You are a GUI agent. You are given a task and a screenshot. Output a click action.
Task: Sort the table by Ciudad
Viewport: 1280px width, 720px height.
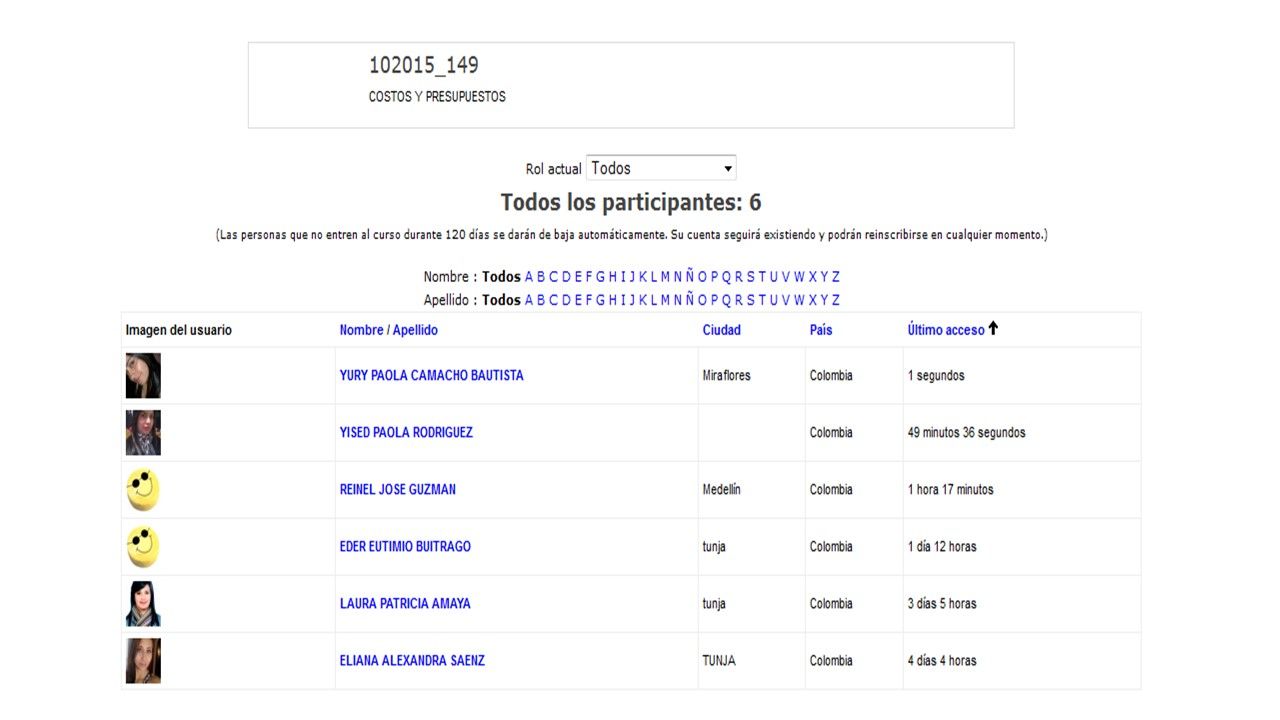click(x=722, y=329)
